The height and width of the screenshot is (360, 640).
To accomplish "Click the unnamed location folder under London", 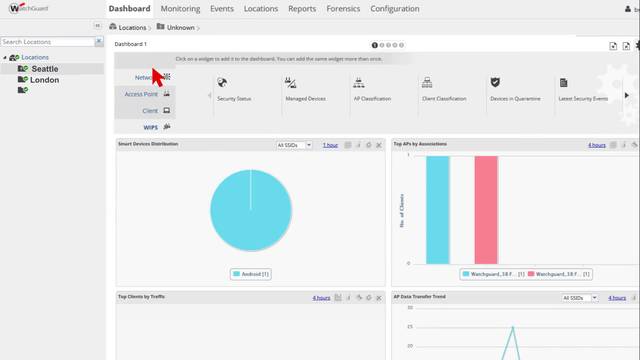I will click(x=23, y=90).
